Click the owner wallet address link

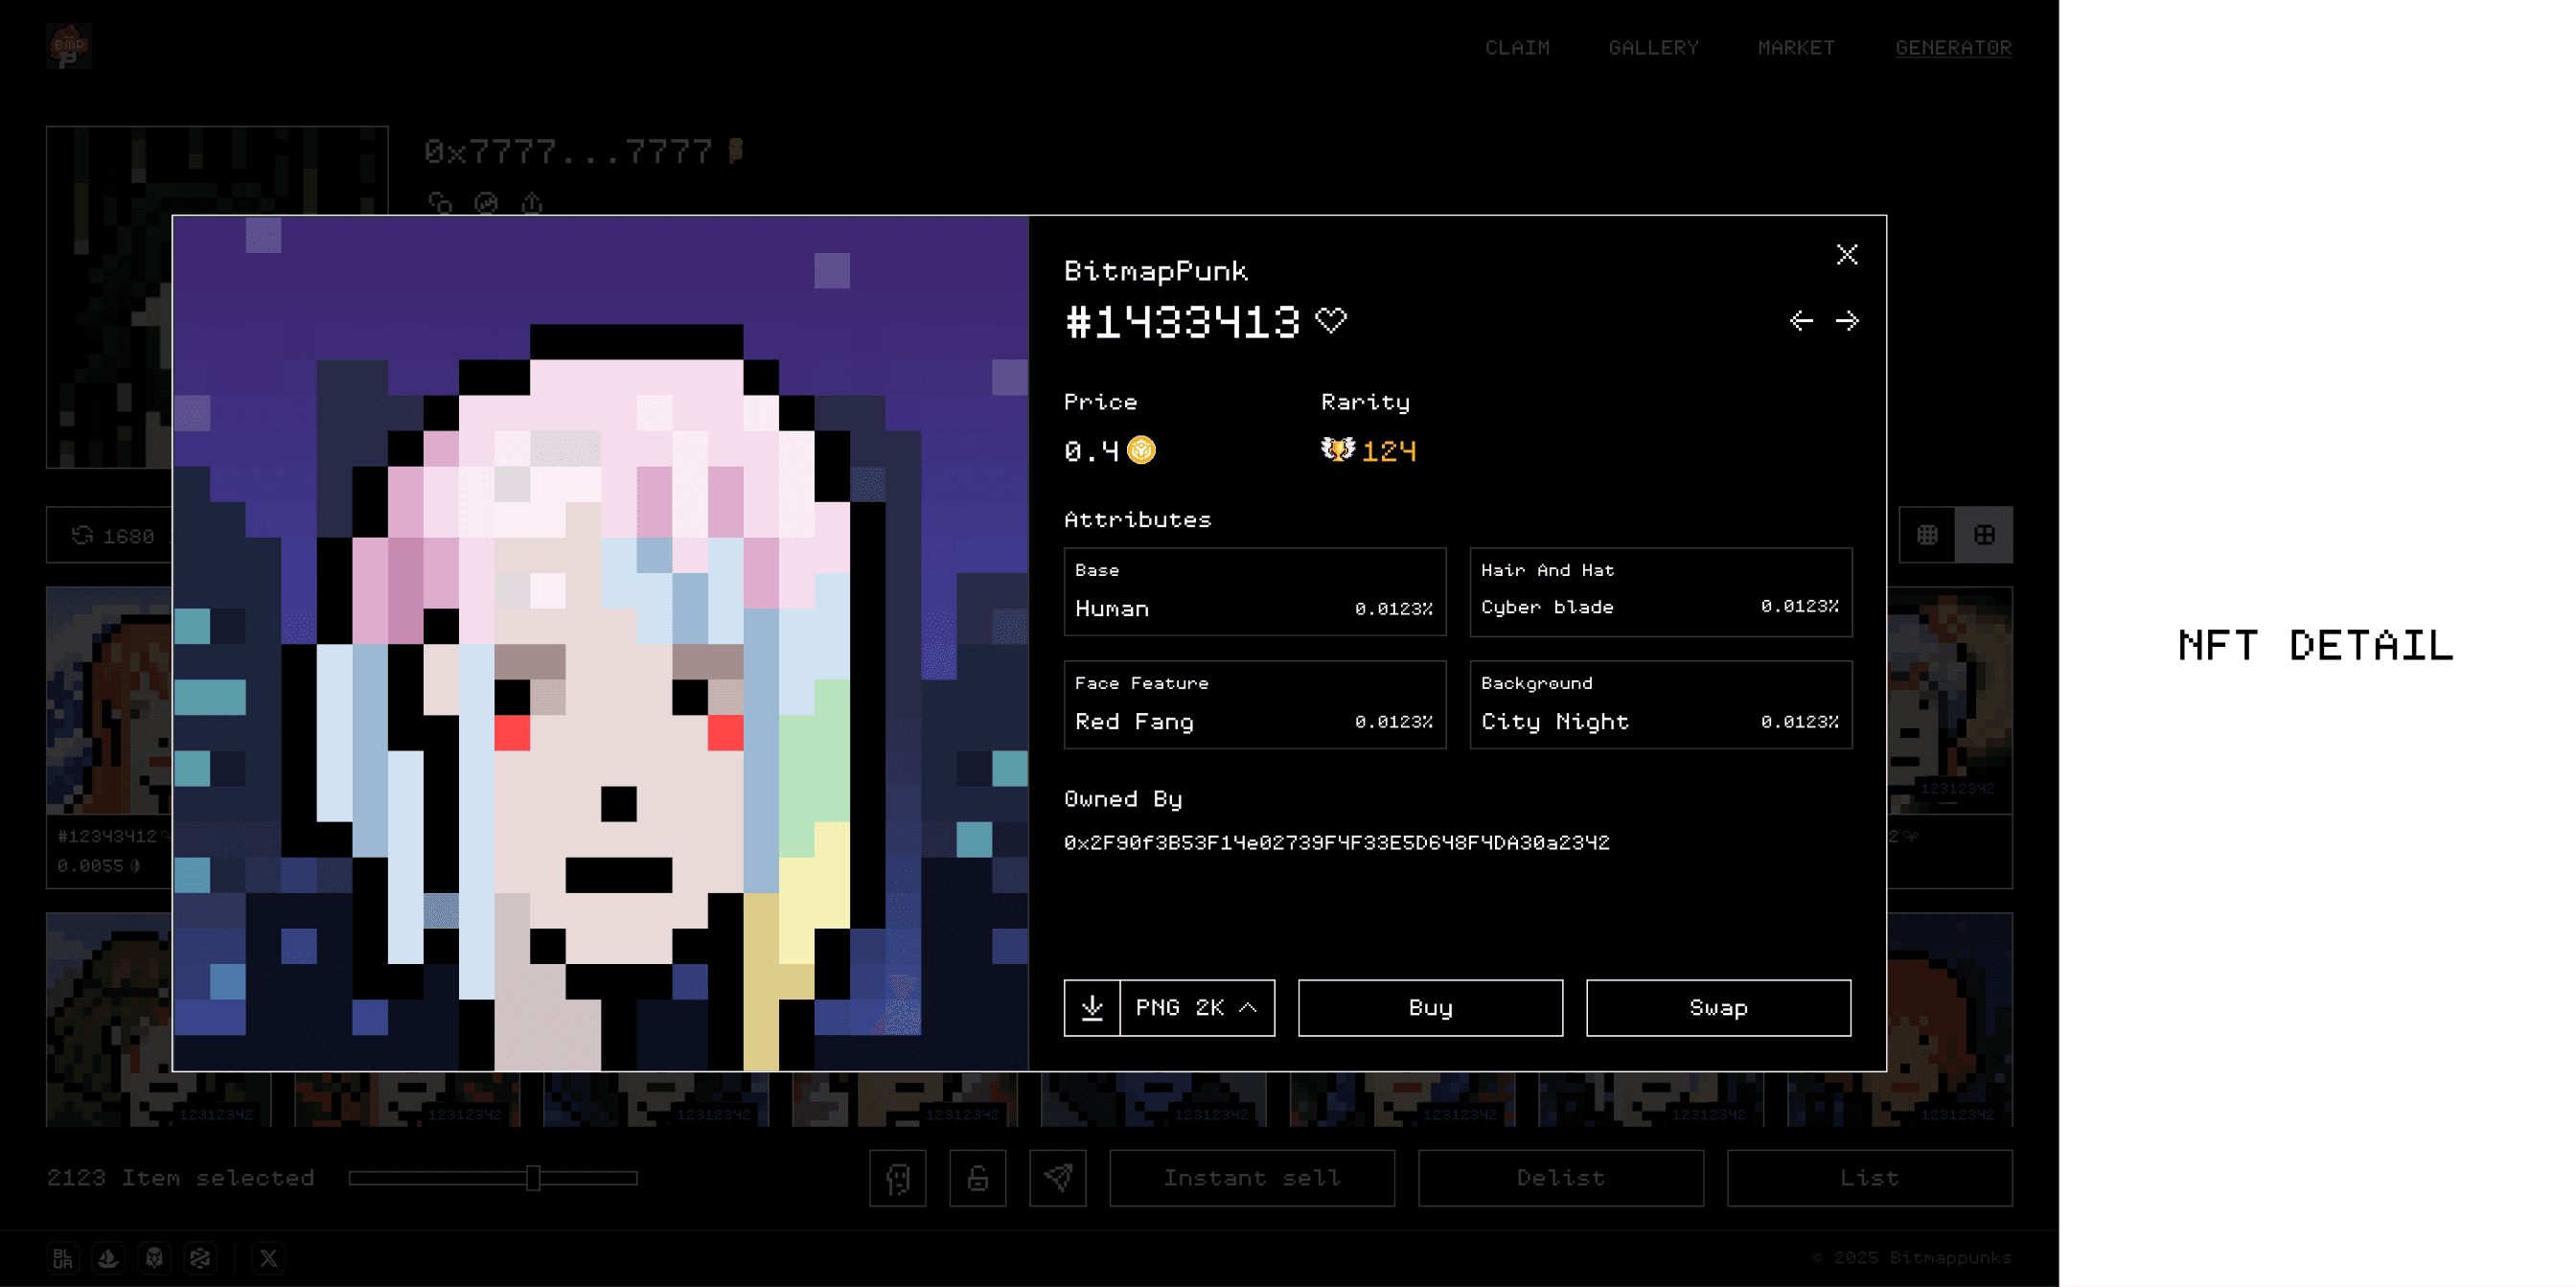1336,843
